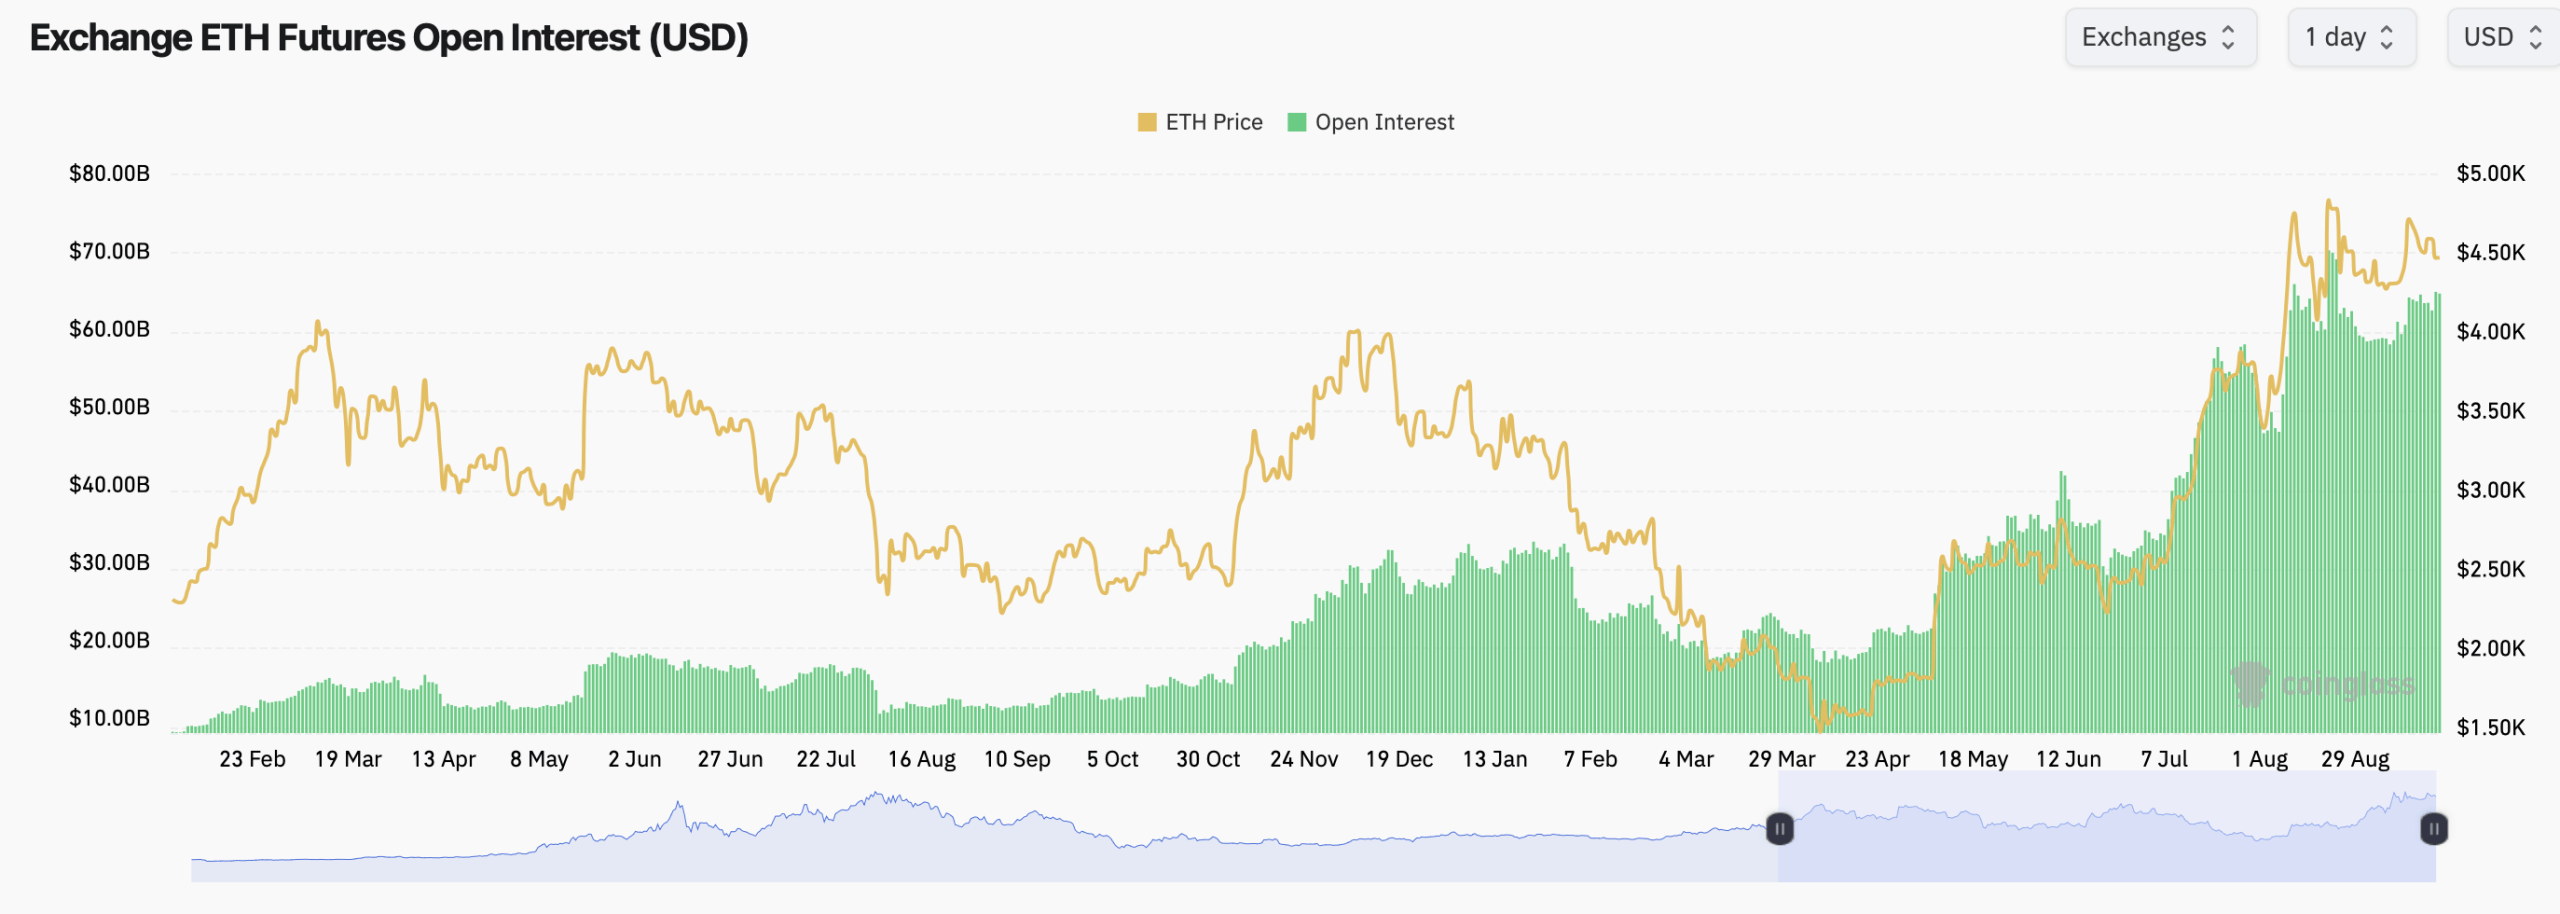Click the right pause-style brush handle
This screenshot has width=2560, height=914.
tap(2434, 830)
